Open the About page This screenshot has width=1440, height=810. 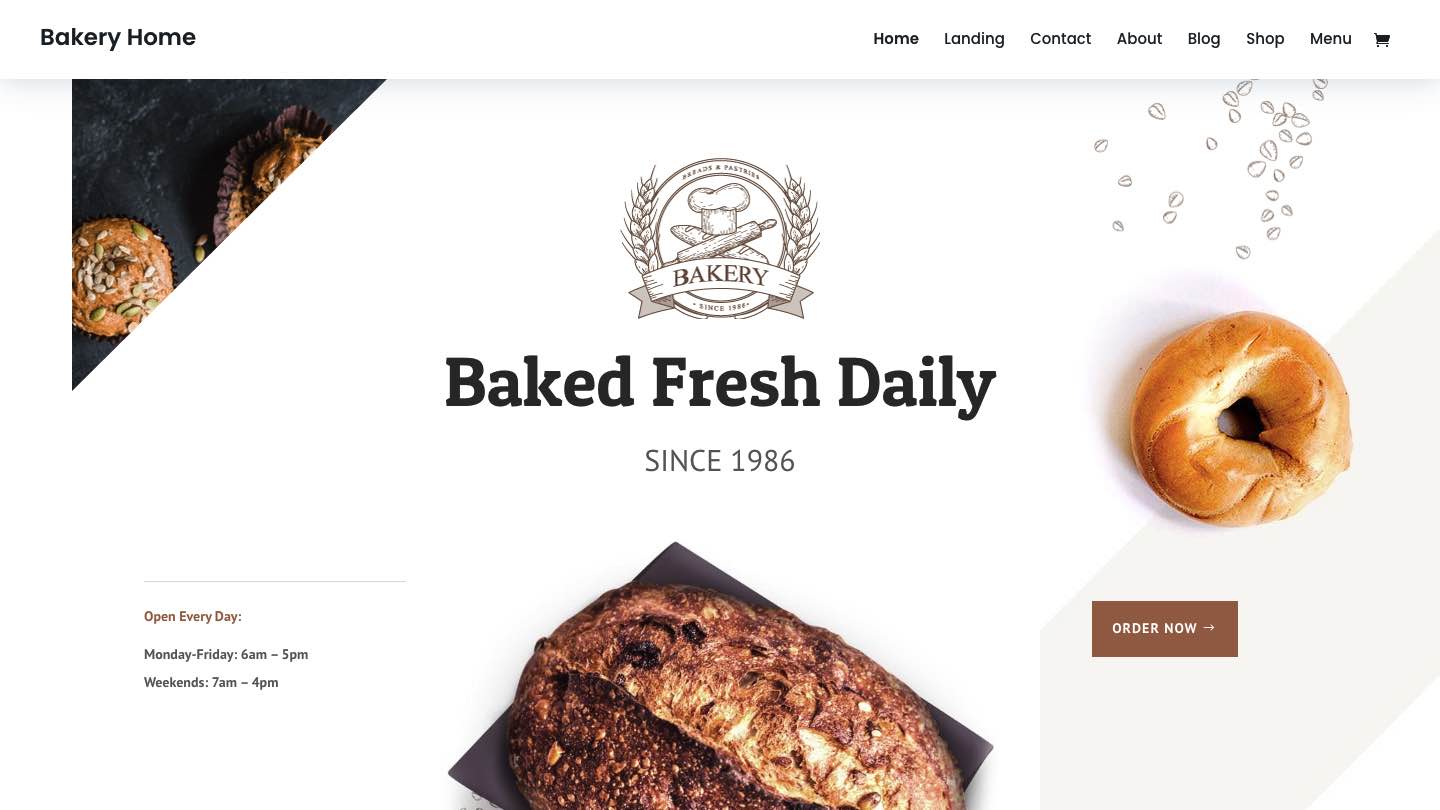(x=1139, y=39)
